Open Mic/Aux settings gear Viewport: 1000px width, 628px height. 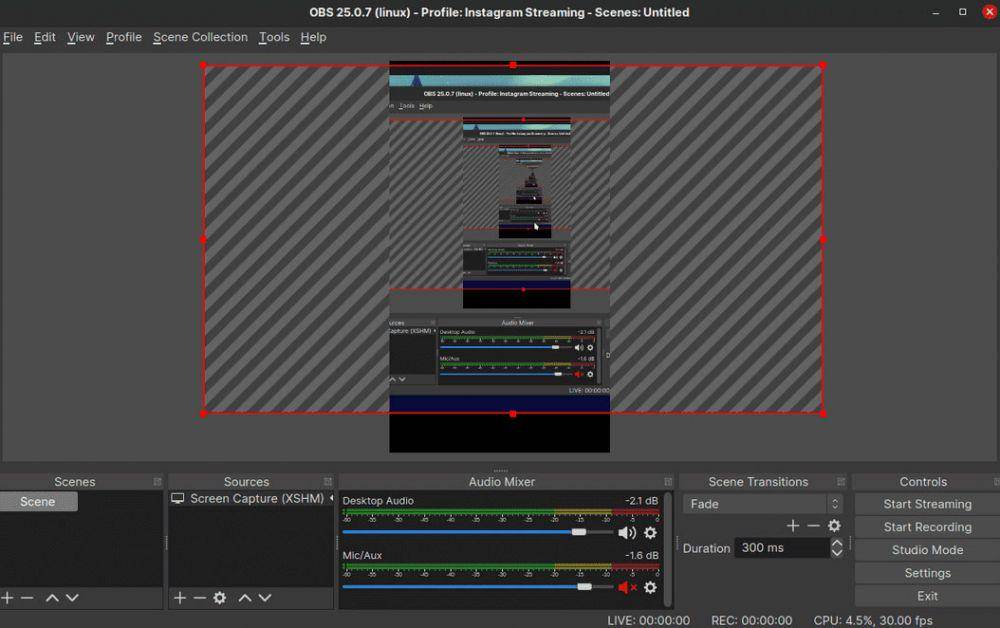650,587
